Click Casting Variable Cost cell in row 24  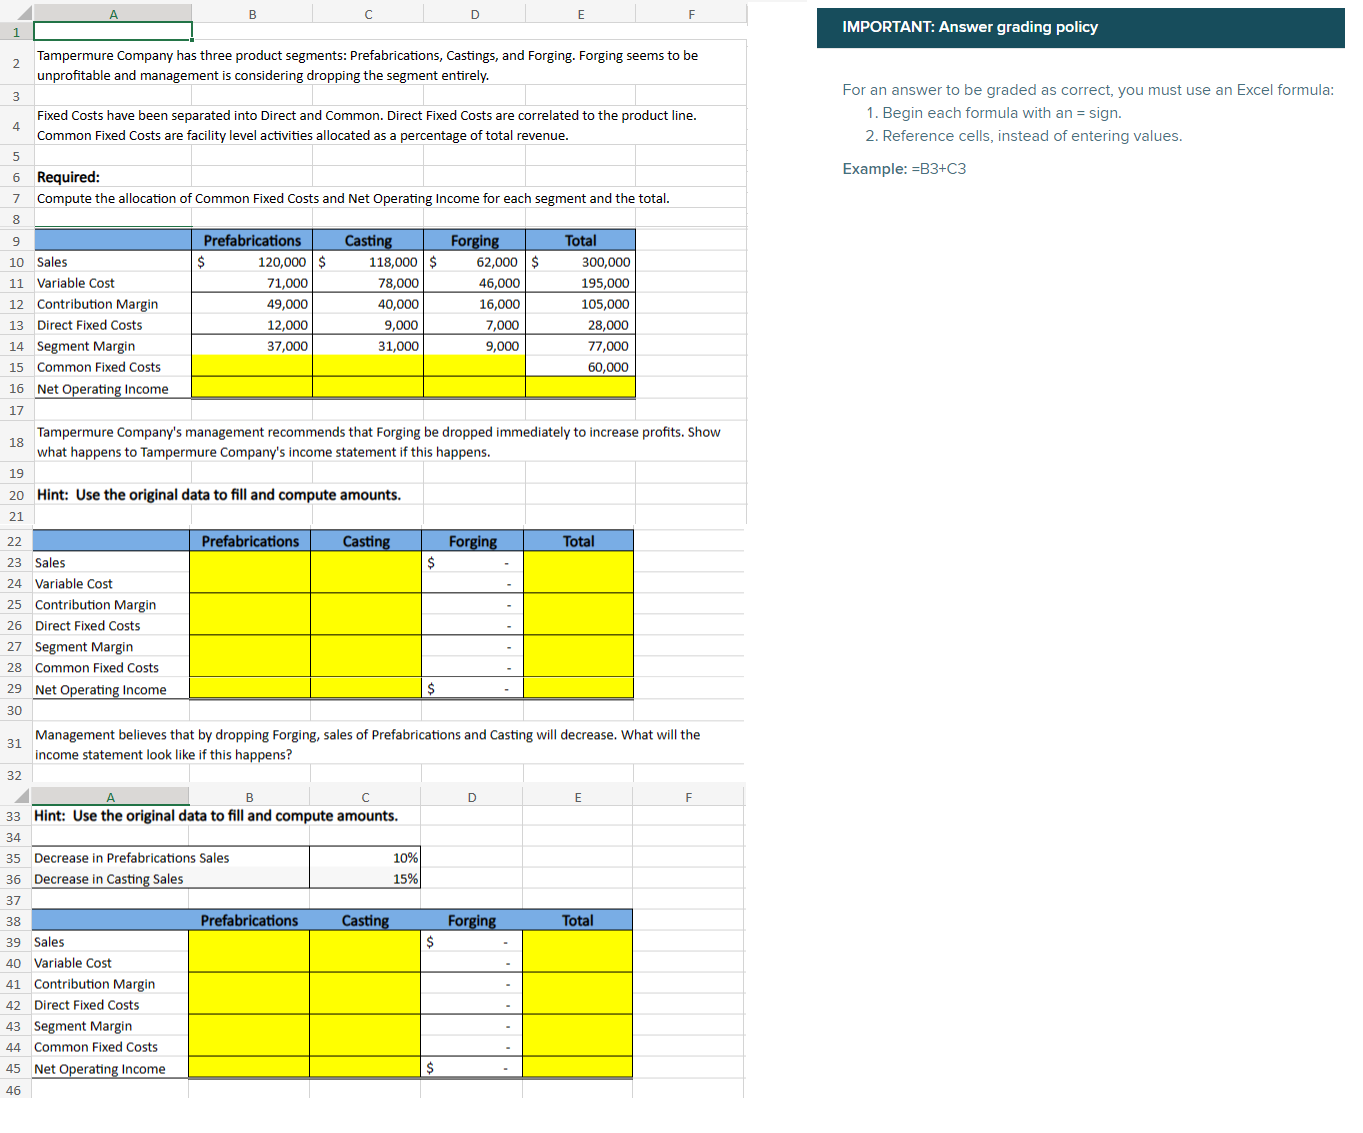pos(366,583)
